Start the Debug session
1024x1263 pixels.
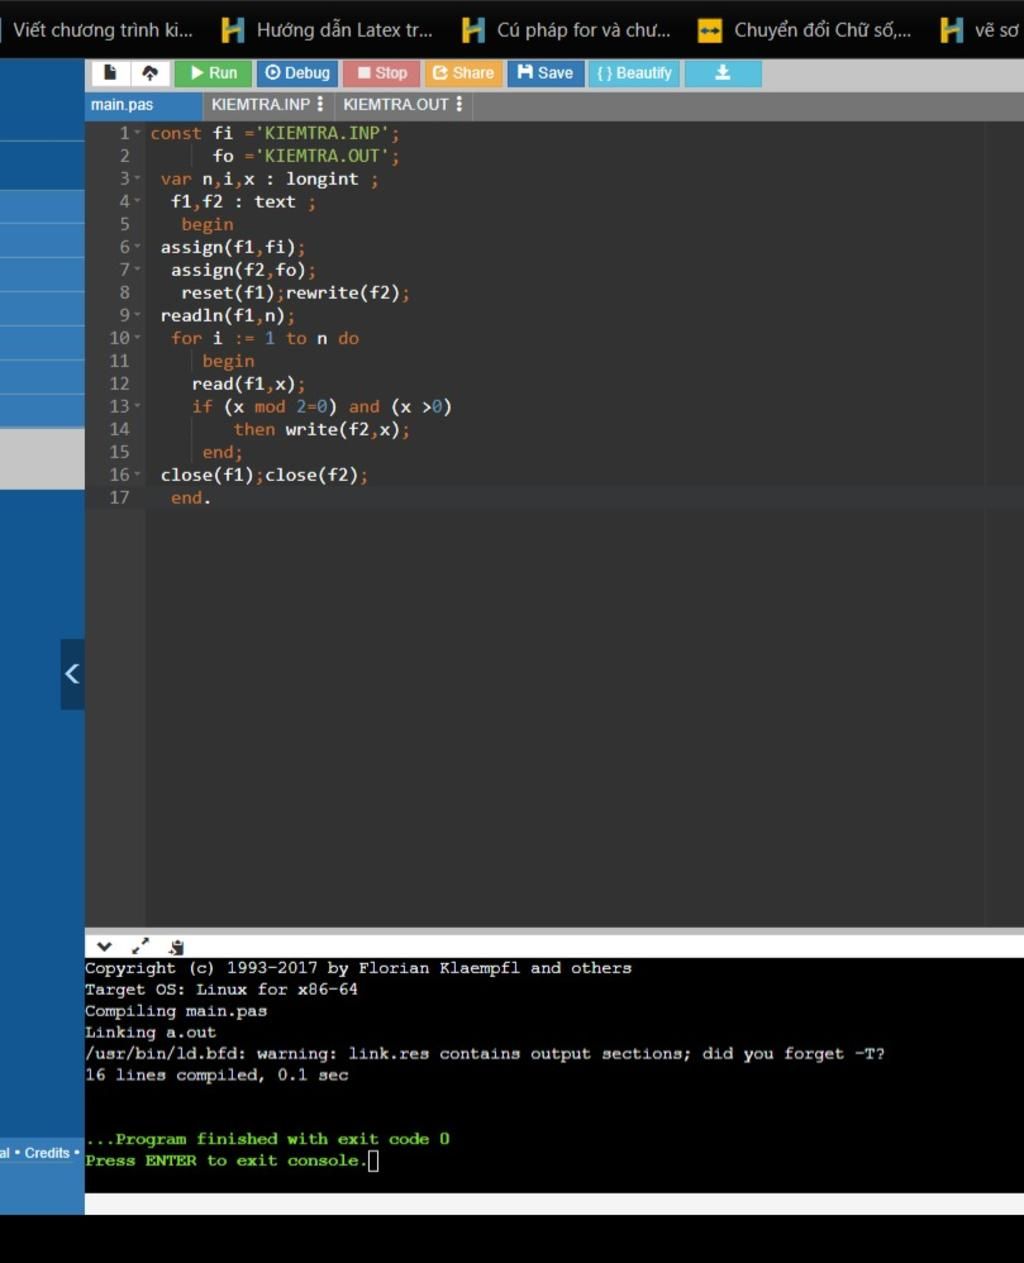[297, 73]
